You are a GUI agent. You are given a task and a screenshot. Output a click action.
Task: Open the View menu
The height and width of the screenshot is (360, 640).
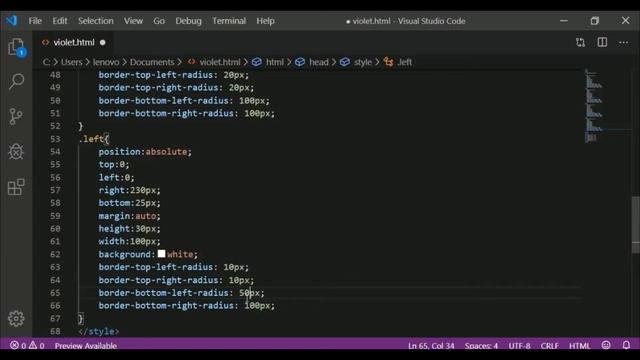(x=133, y=21)
